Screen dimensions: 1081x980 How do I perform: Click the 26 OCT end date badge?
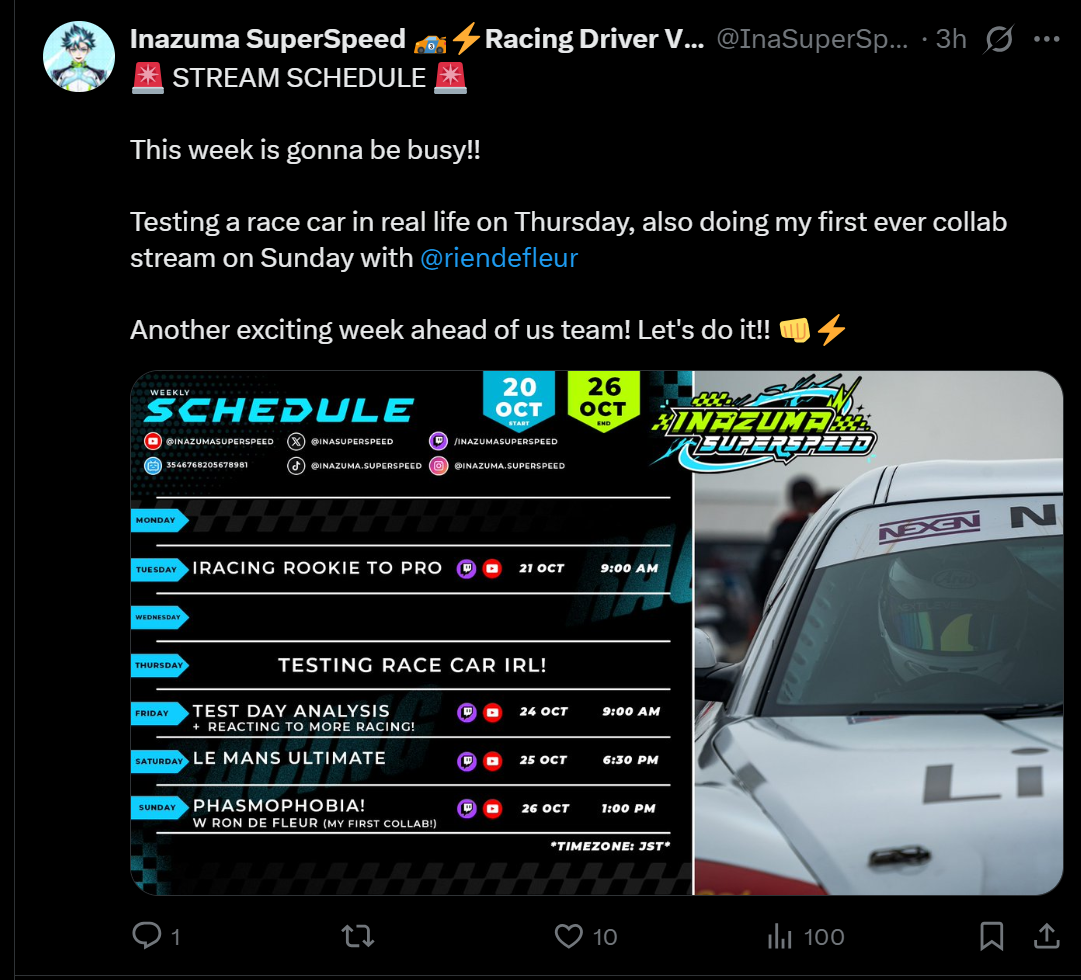pyautogui.click(x=604, y=401)
